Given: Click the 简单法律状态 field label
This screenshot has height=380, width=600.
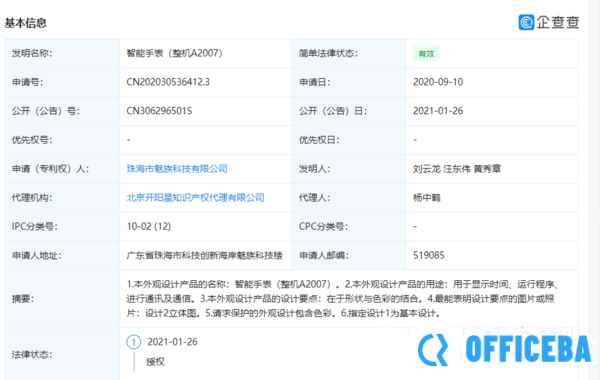Looking at the screenshot, I should click(328, 53).
